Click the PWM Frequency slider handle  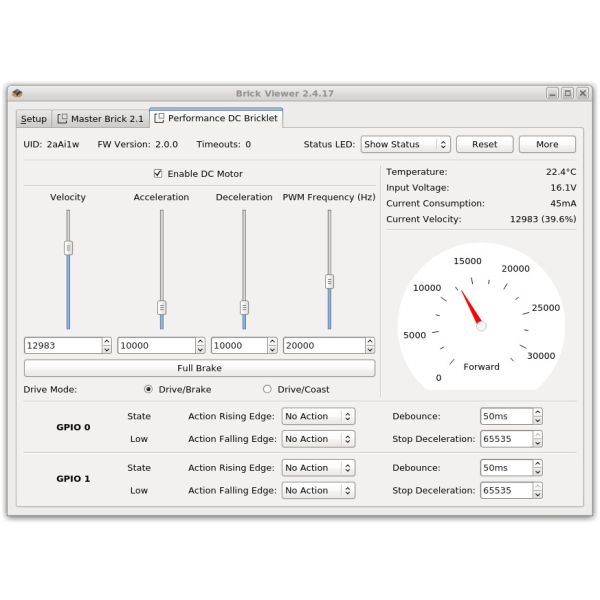click(329, 282)
